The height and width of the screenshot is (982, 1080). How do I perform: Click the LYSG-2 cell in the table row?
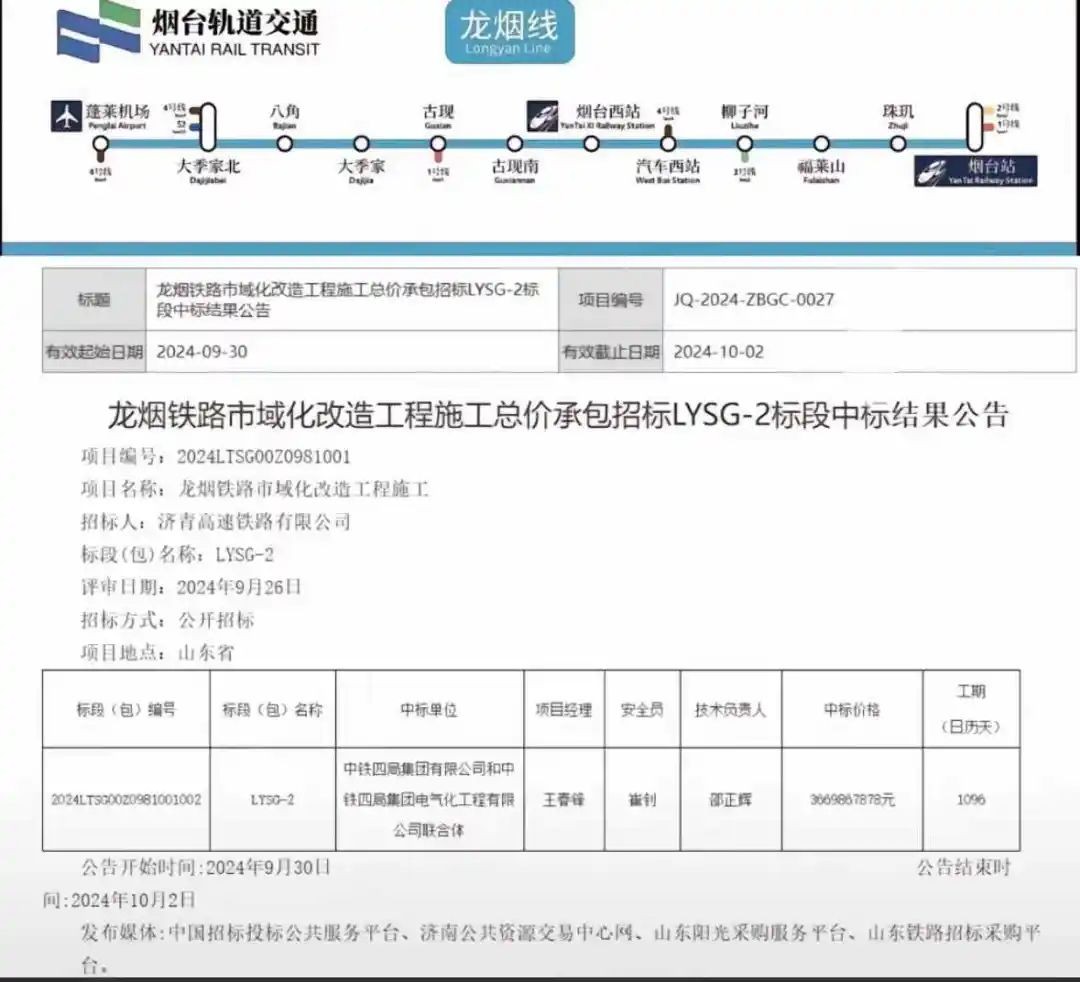(272, 800)
